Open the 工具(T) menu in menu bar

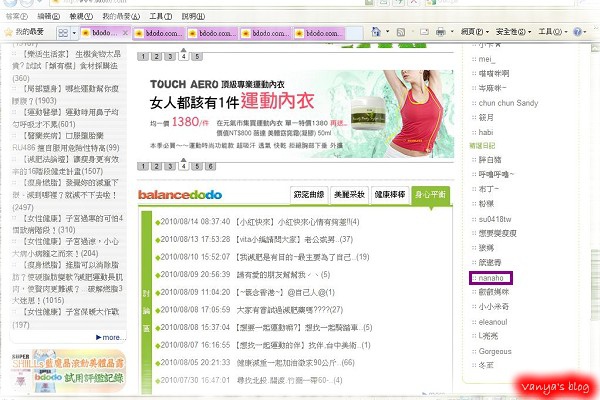[160, 16]
